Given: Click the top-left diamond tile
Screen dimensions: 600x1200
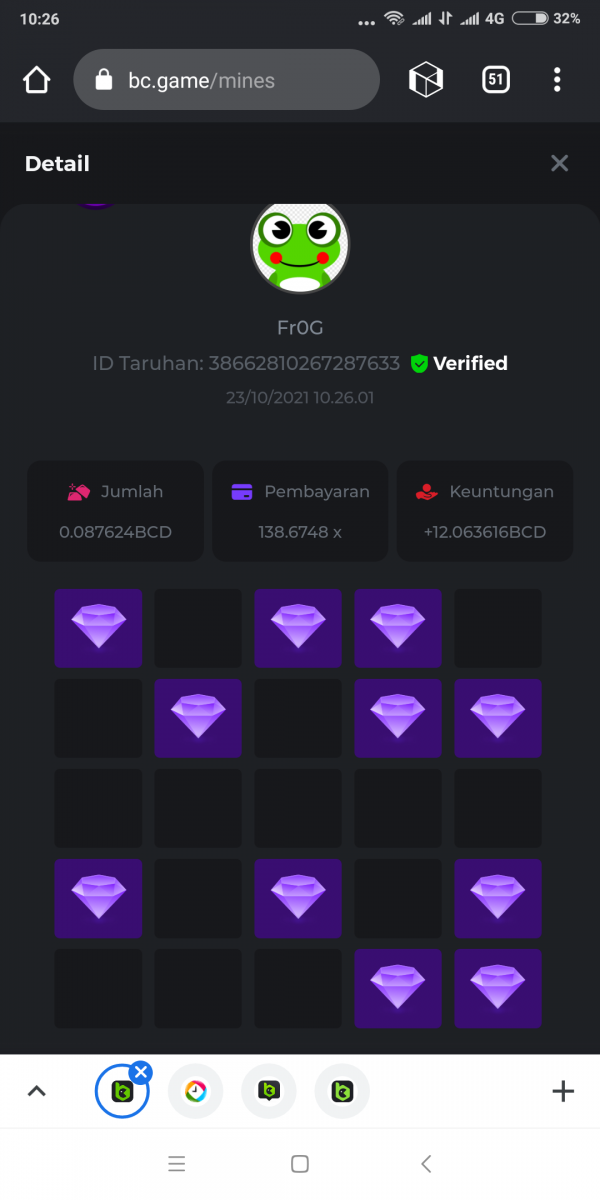Looking at the screenshot, I should tap(98, 628).
